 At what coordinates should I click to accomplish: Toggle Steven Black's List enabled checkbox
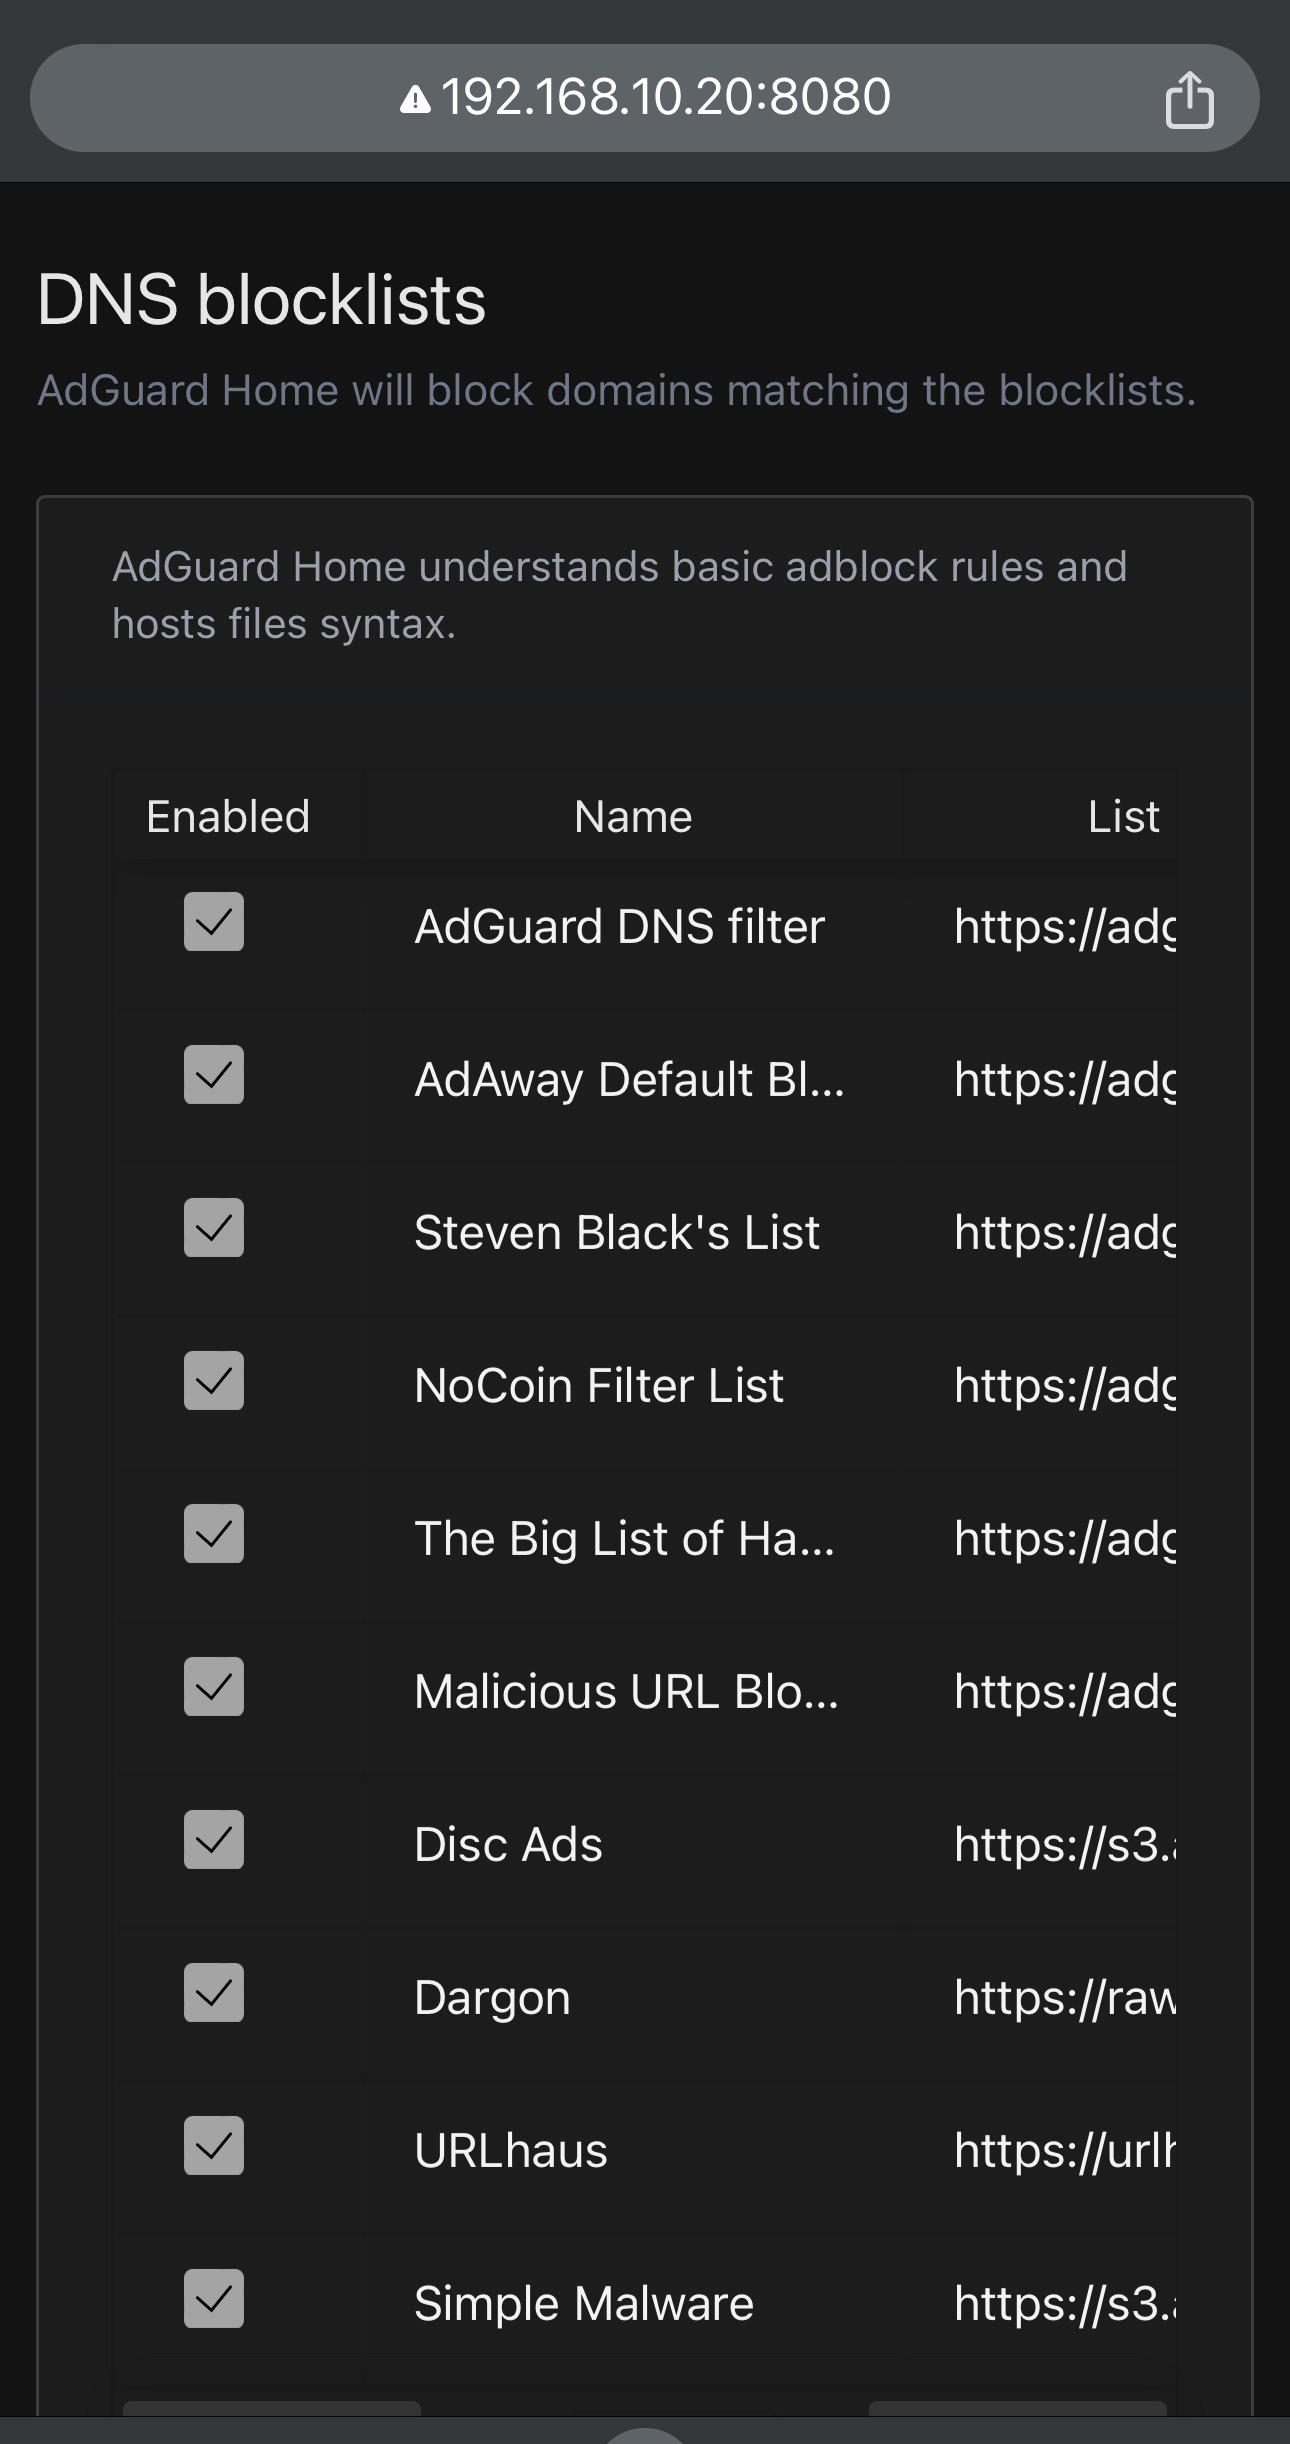click(x=214, y=1227)
